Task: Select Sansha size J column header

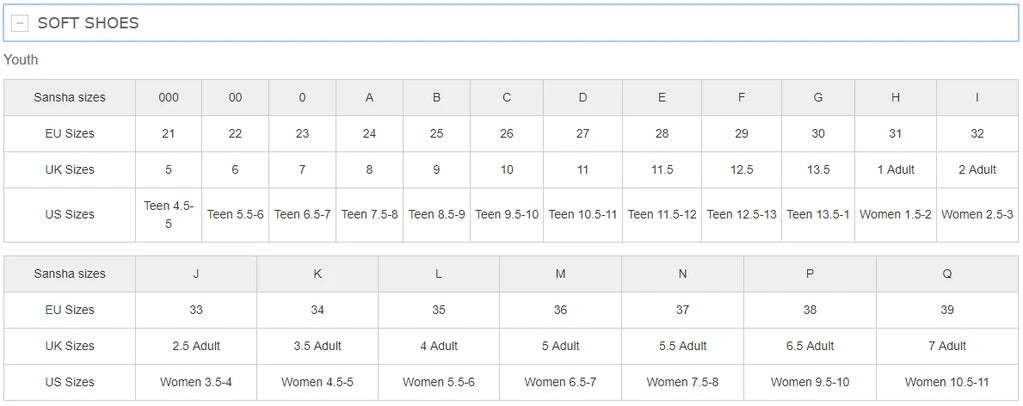Action: 196,274
